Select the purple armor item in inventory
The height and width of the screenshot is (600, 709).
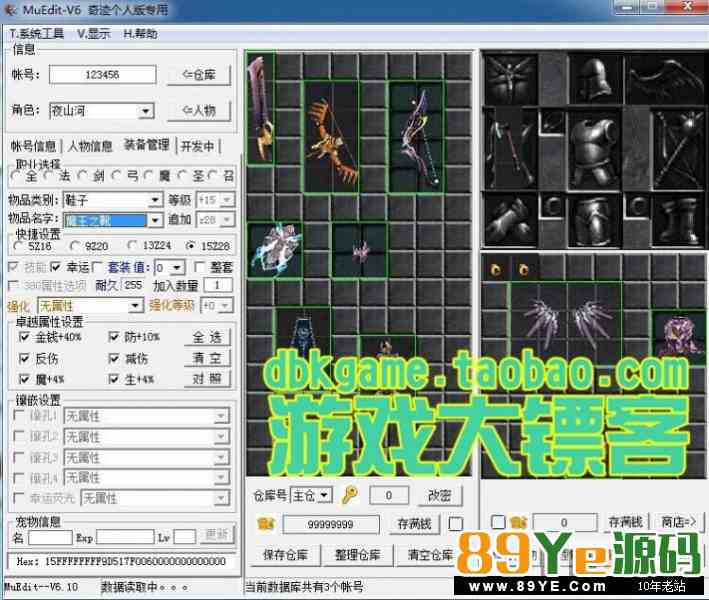[679, 335]
